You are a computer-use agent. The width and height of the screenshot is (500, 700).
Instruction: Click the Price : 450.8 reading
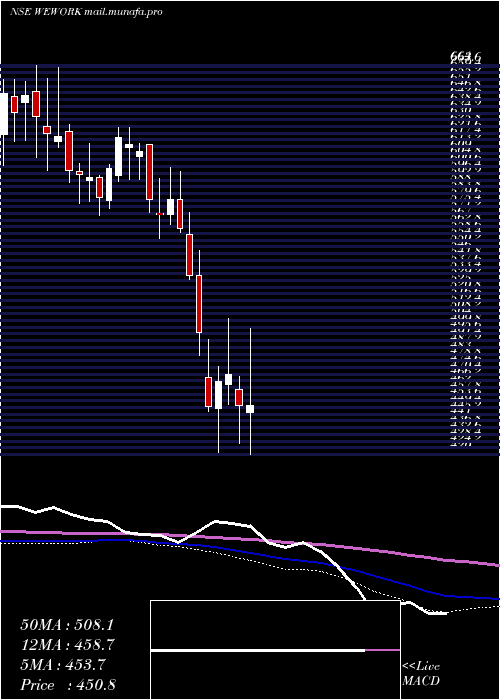tap(68, 685)
